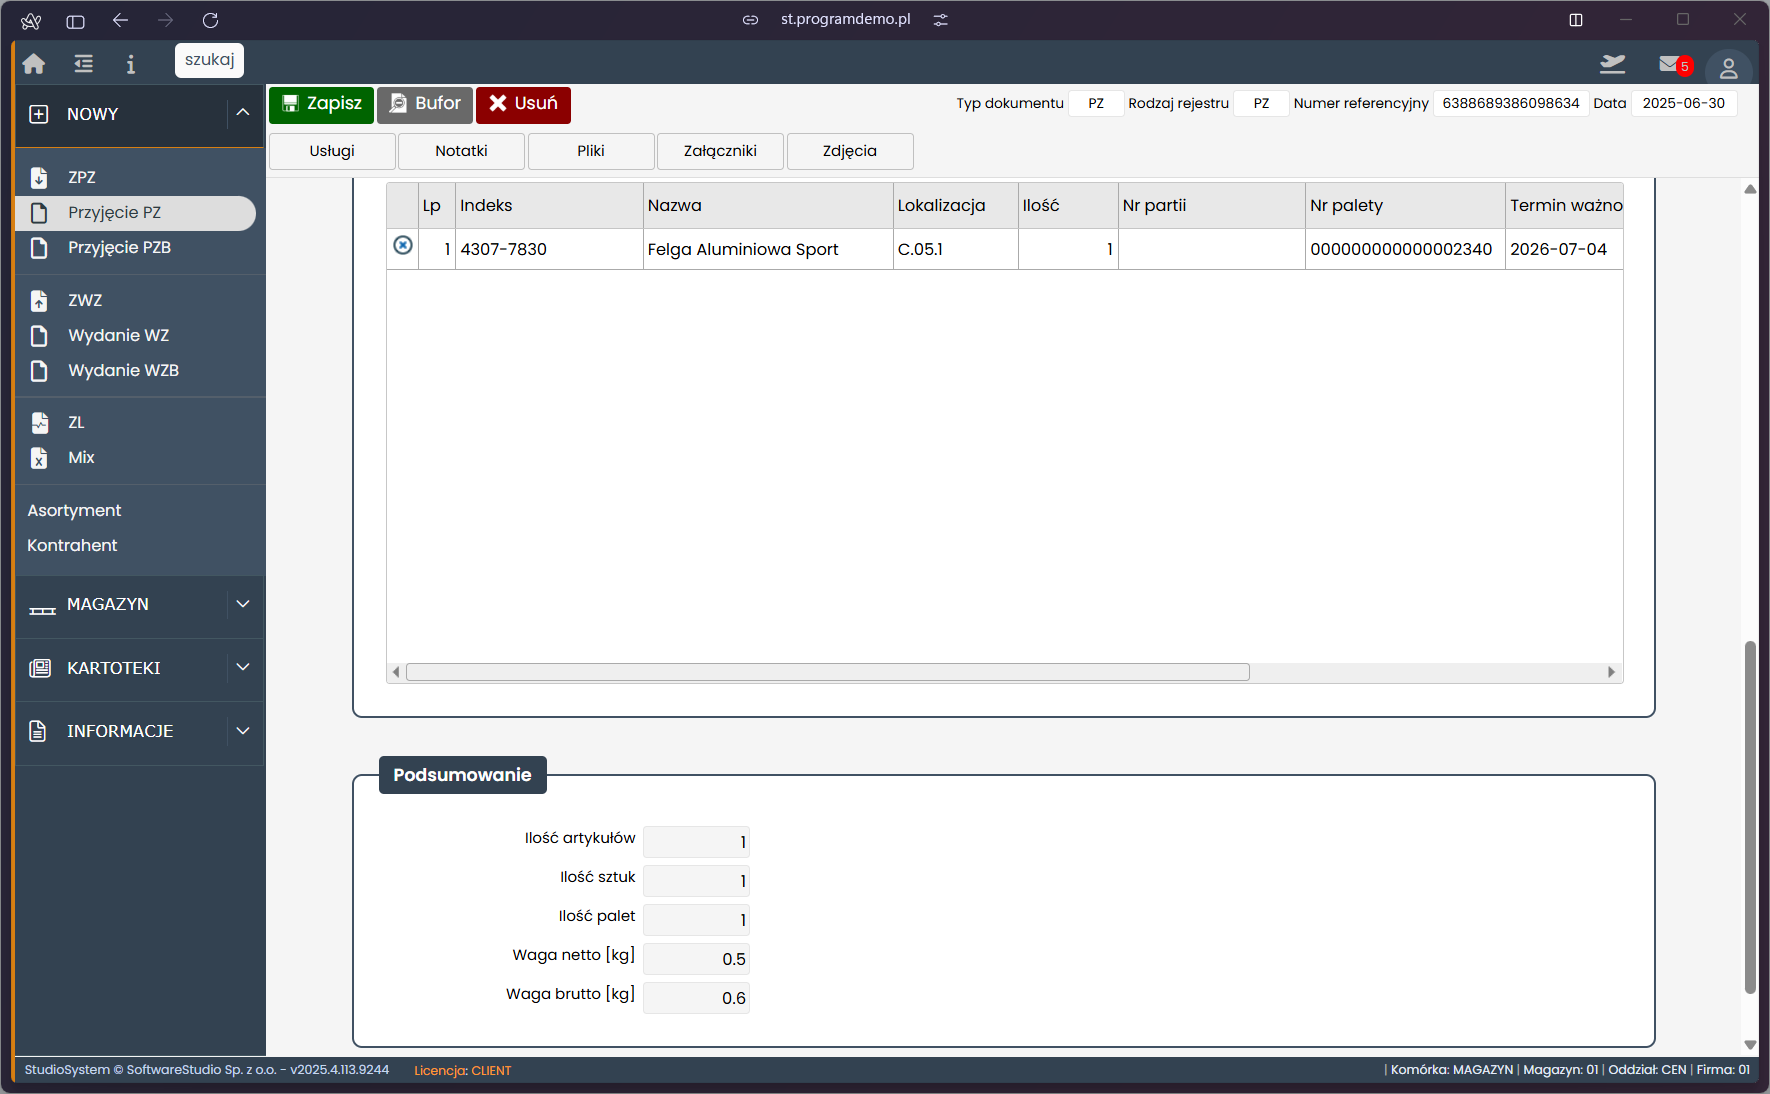Click the table's horizontal scrollbar
This screenshot has width=1770, height=1094.
tap(827, 672)
